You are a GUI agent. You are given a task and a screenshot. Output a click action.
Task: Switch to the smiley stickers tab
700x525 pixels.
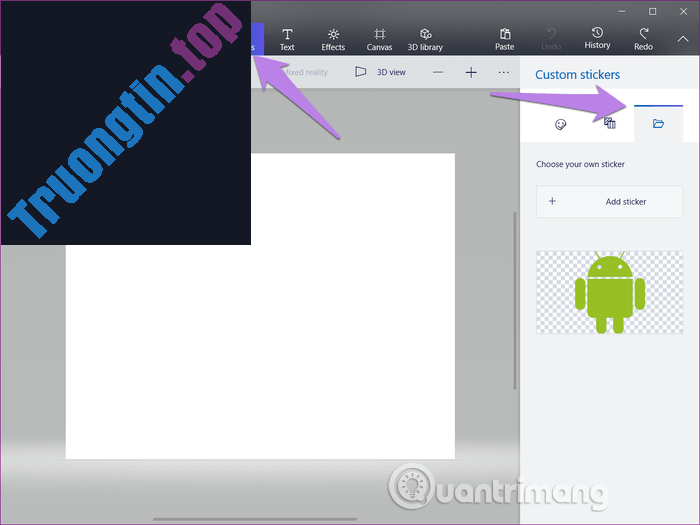point(561,124)
